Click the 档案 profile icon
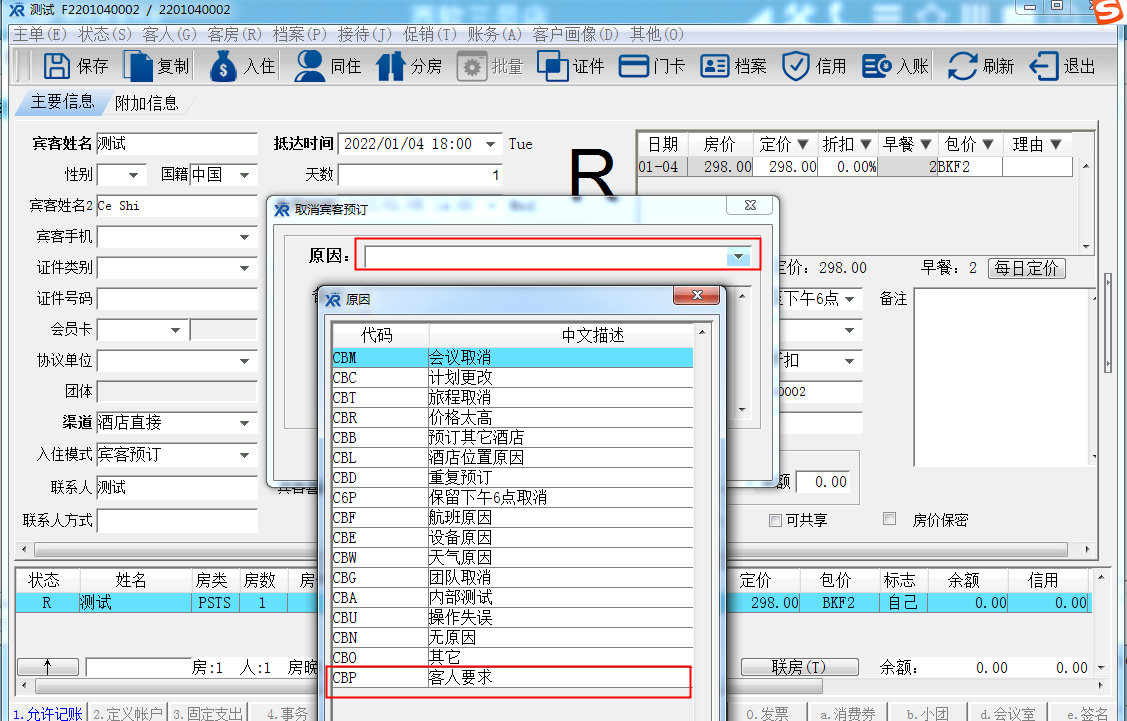1127x721 pixels. [714, 66]
